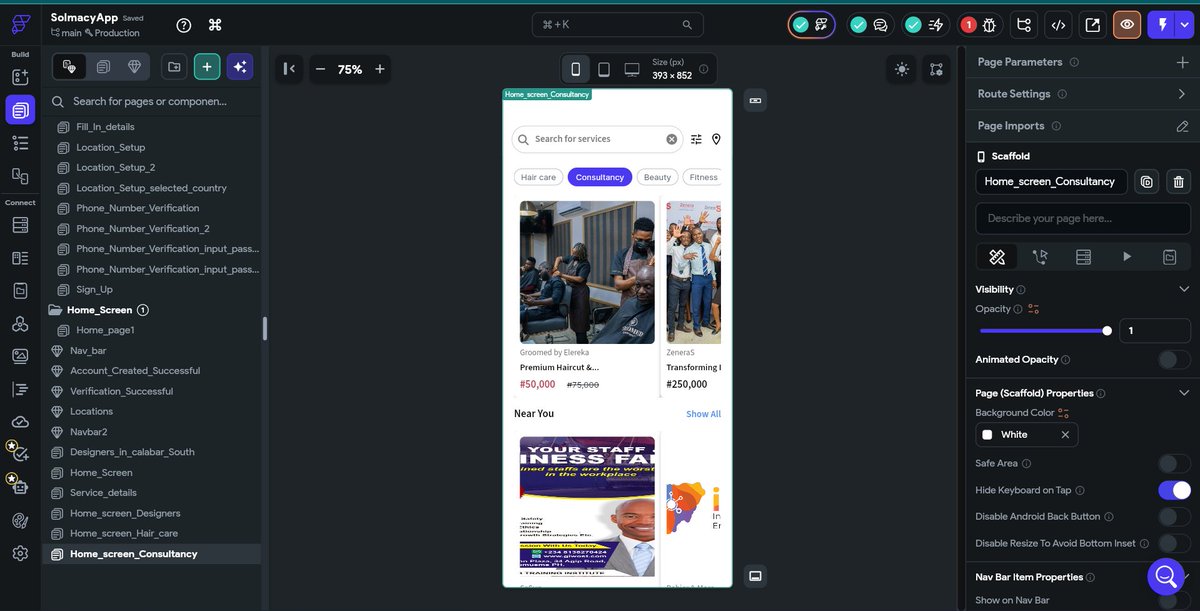Screen dimensions: 1200x611
Task: Open main branch selector
Action: point(65,33)
